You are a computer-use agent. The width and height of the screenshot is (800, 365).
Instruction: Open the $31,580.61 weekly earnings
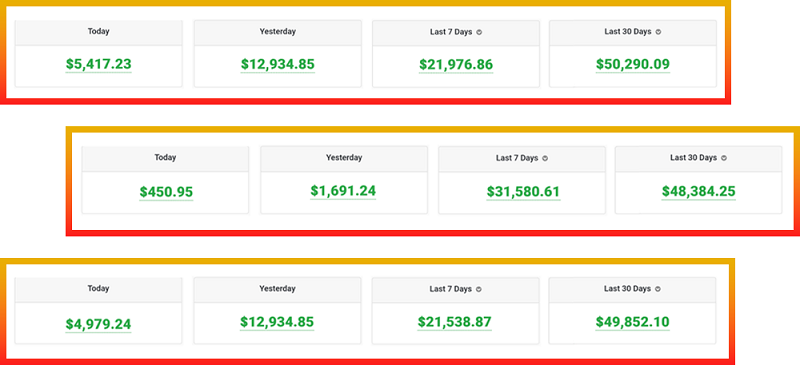(523, 192)
